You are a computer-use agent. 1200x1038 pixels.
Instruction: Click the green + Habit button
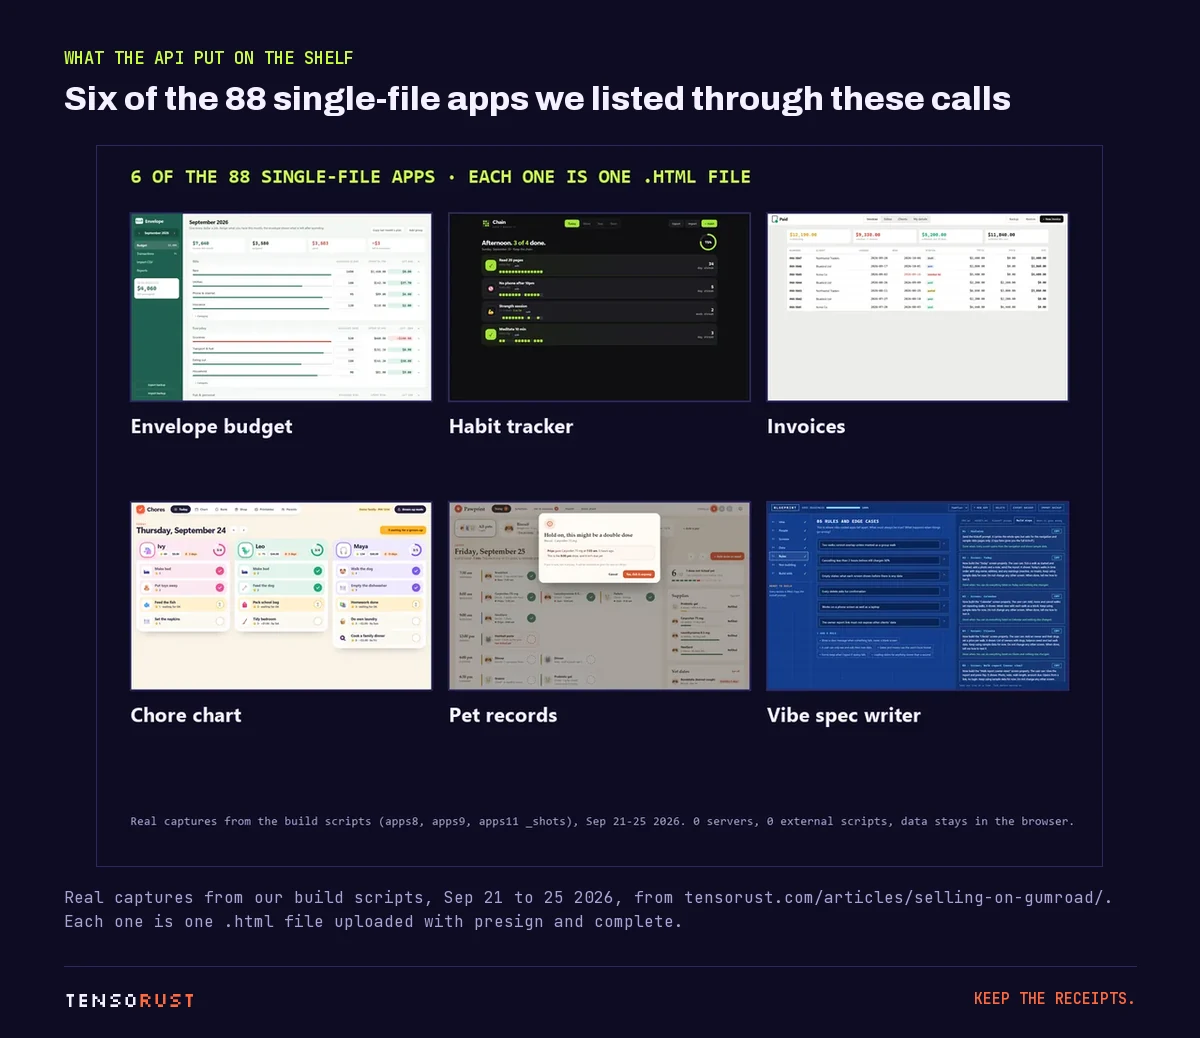(x=710, y=224)
